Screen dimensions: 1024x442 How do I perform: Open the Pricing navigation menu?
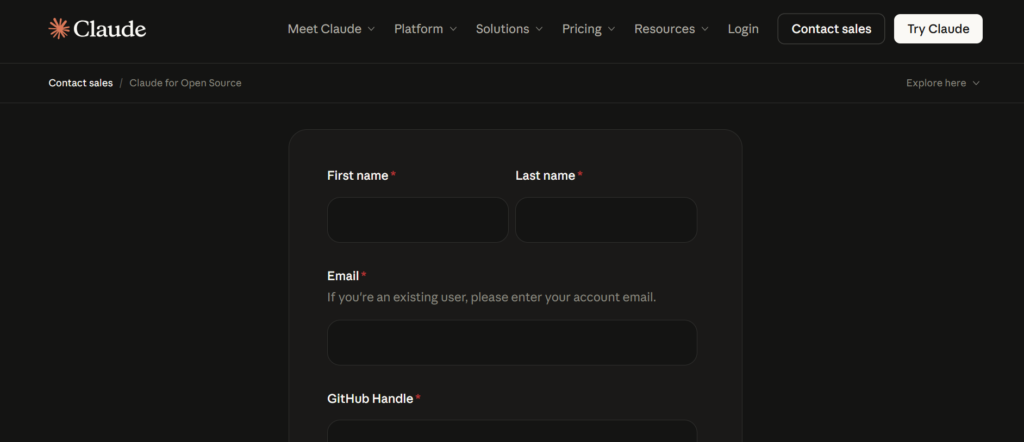tap(581, 29)
